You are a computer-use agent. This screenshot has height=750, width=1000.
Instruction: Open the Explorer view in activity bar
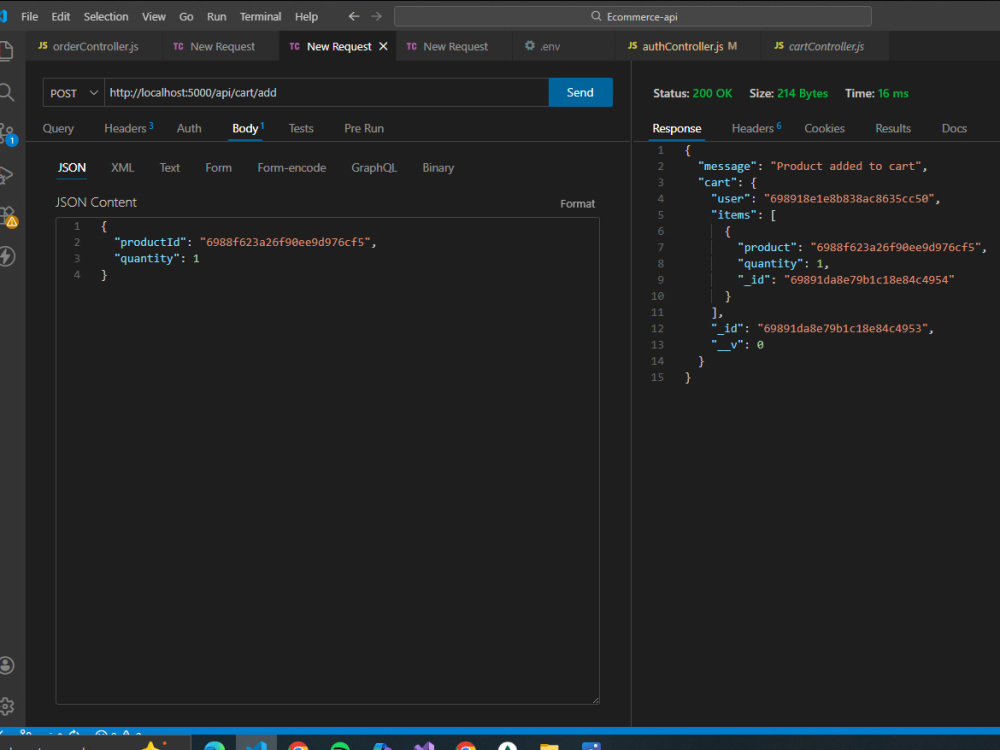tap(6, 51)
